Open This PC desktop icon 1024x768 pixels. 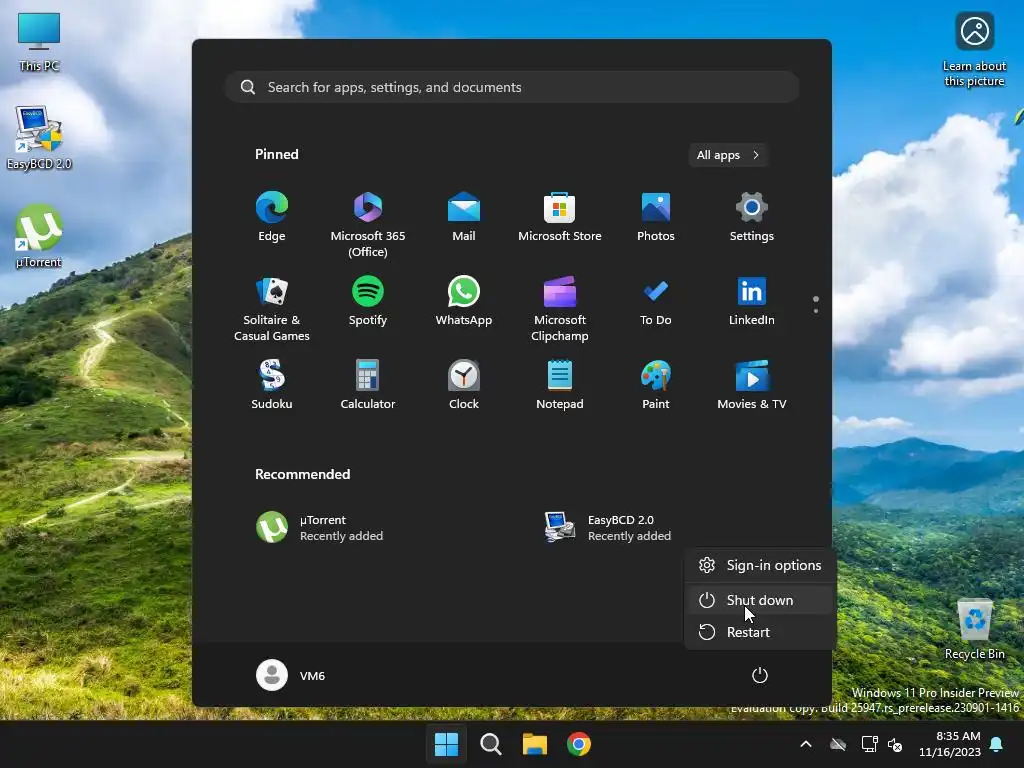tap(39, 42)
